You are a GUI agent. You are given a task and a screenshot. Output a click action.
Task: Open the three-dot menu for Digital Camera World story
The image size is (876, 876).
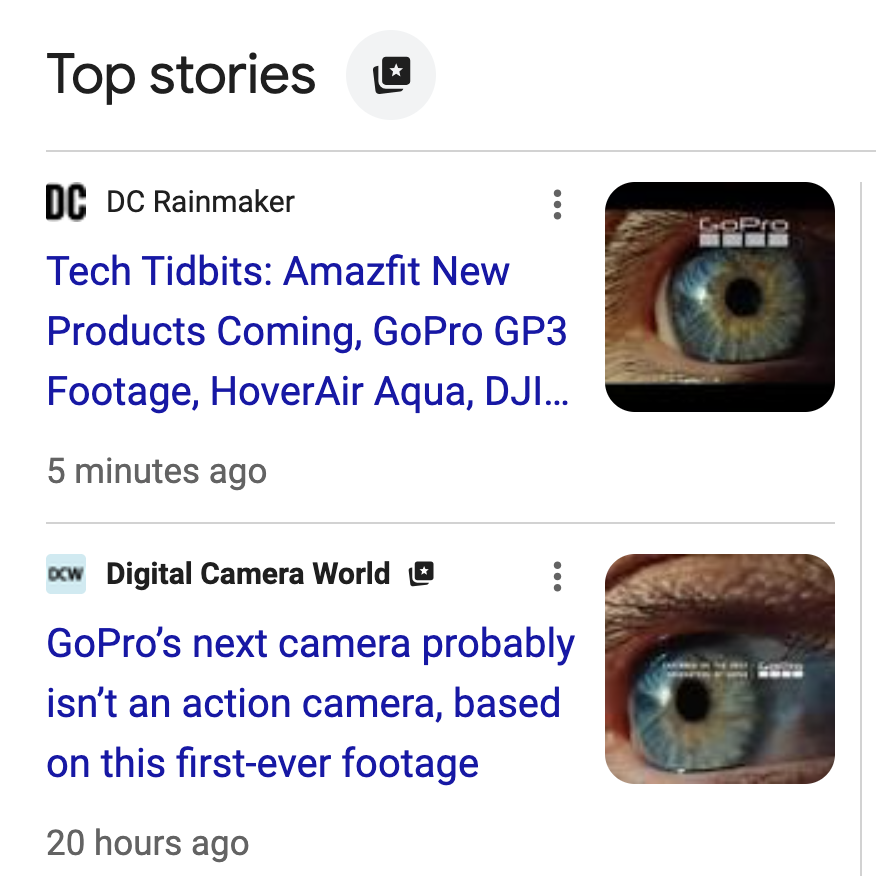[557, 576]
